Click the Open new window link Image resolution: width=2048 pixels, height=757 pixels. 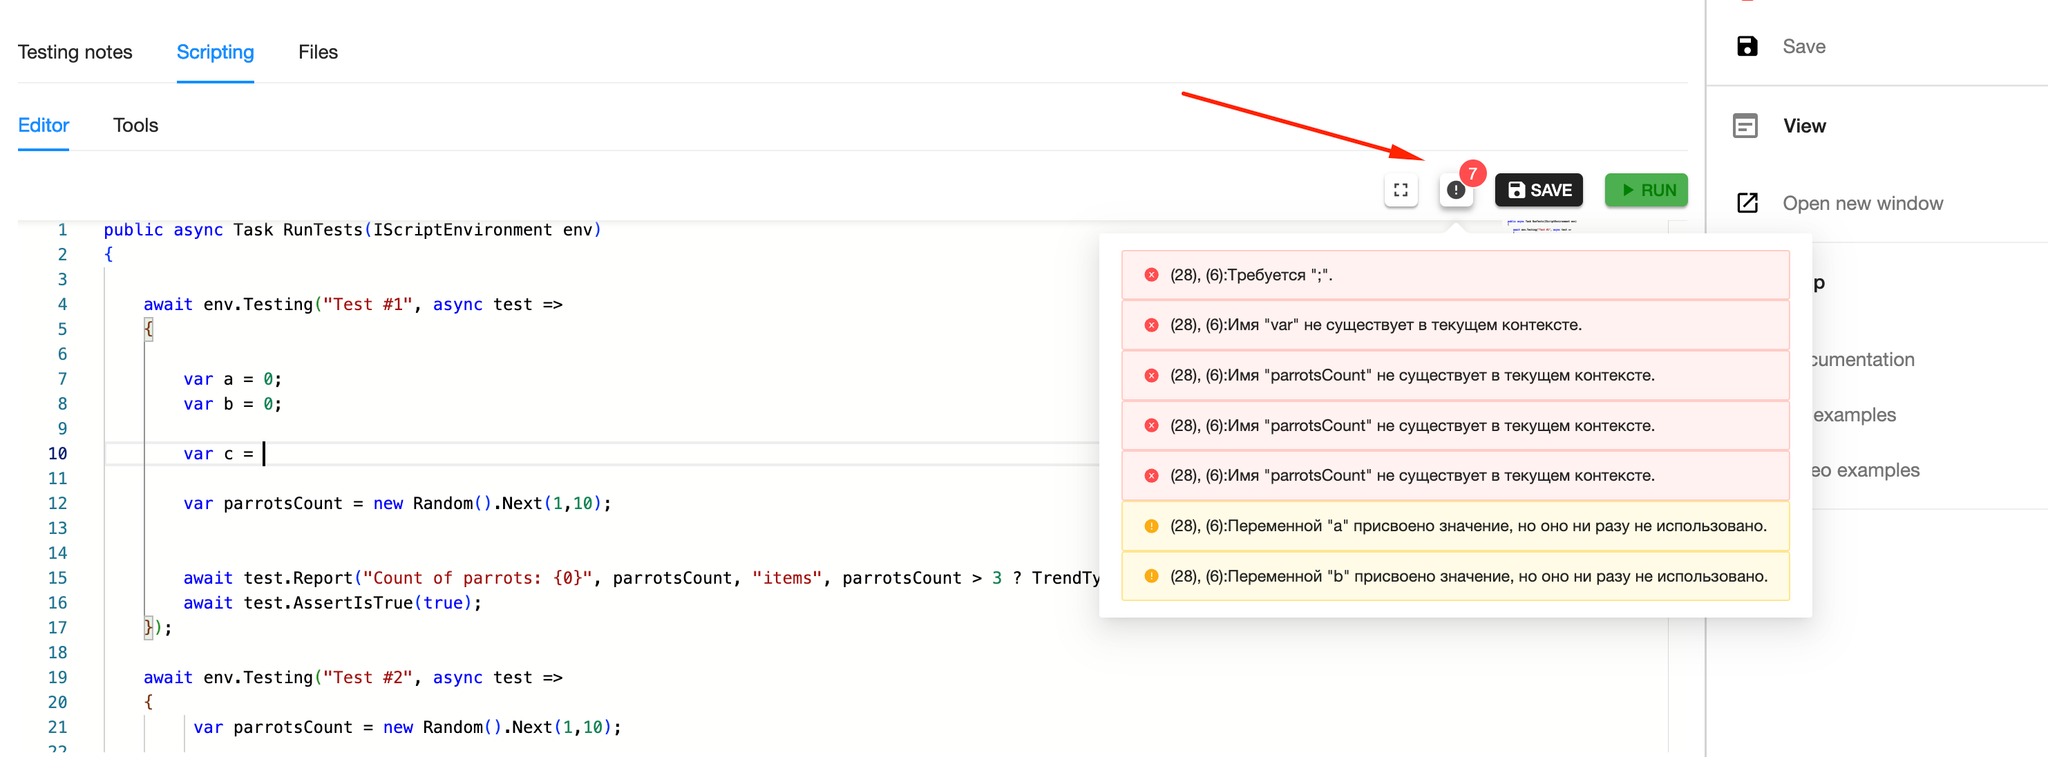[x=1862, y=203]
